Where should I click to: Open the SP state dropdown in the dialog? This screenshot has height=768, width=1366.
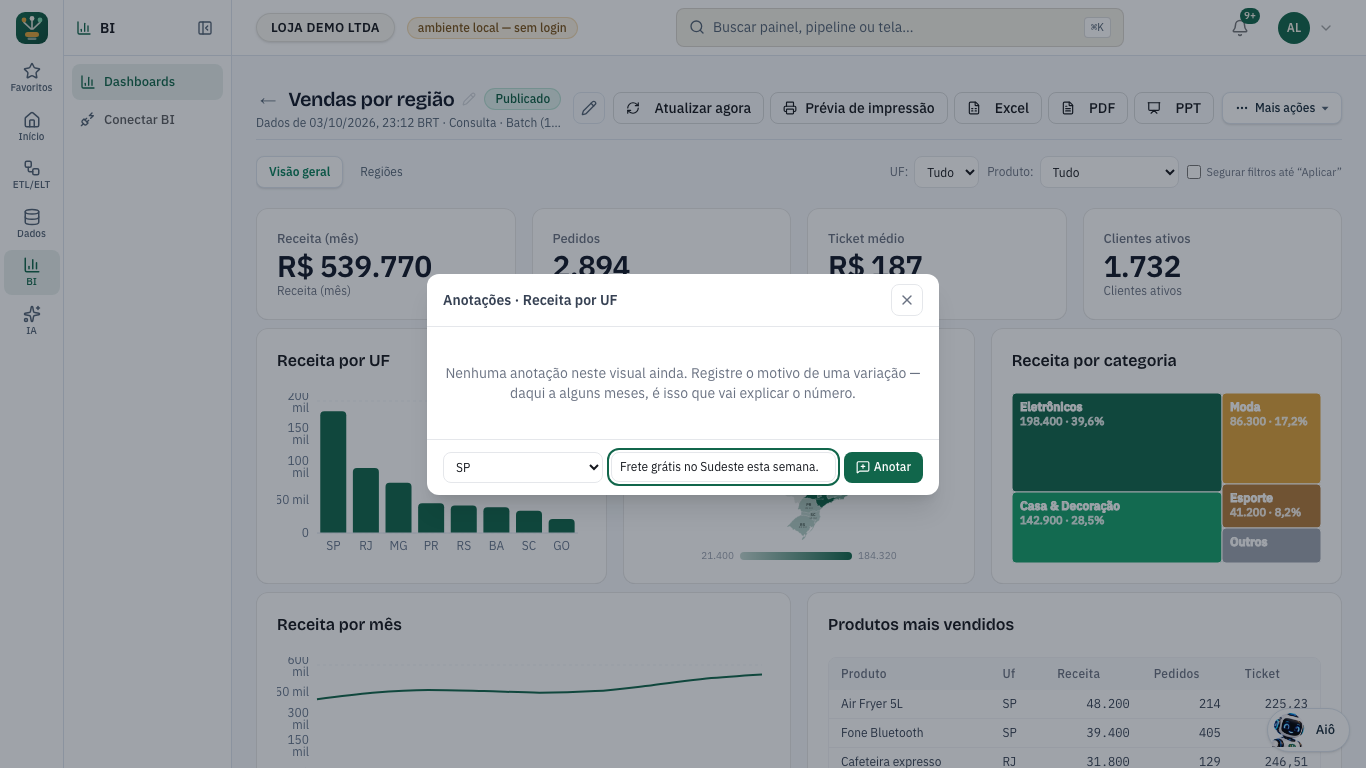(x=523, y=467)
